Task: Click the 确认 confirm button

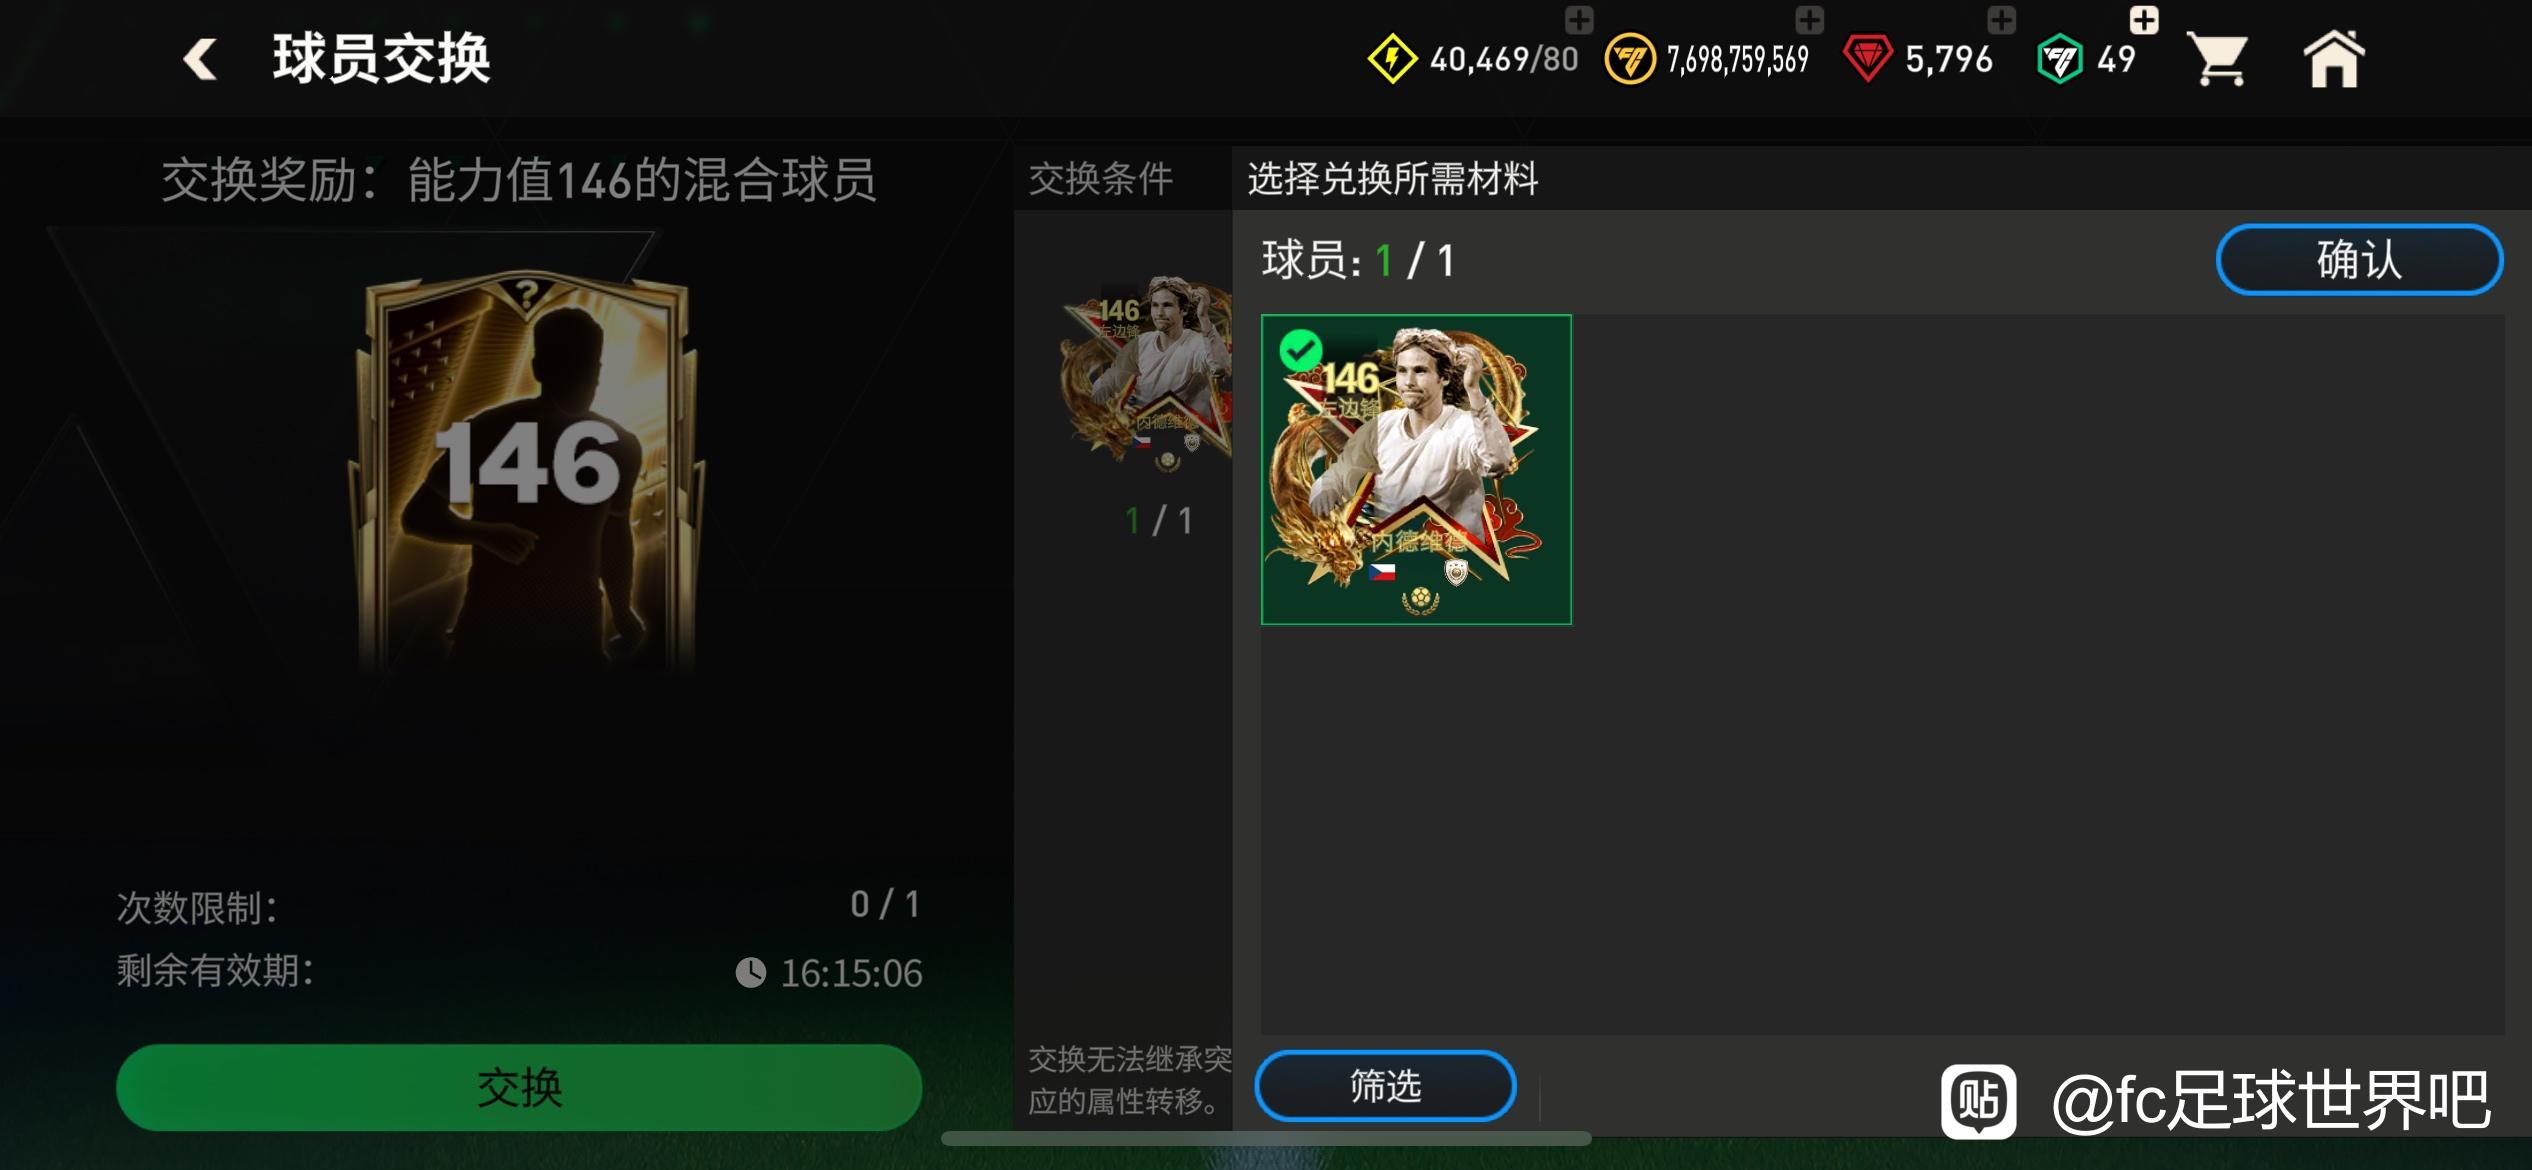Action: [x=2359, y=260]
